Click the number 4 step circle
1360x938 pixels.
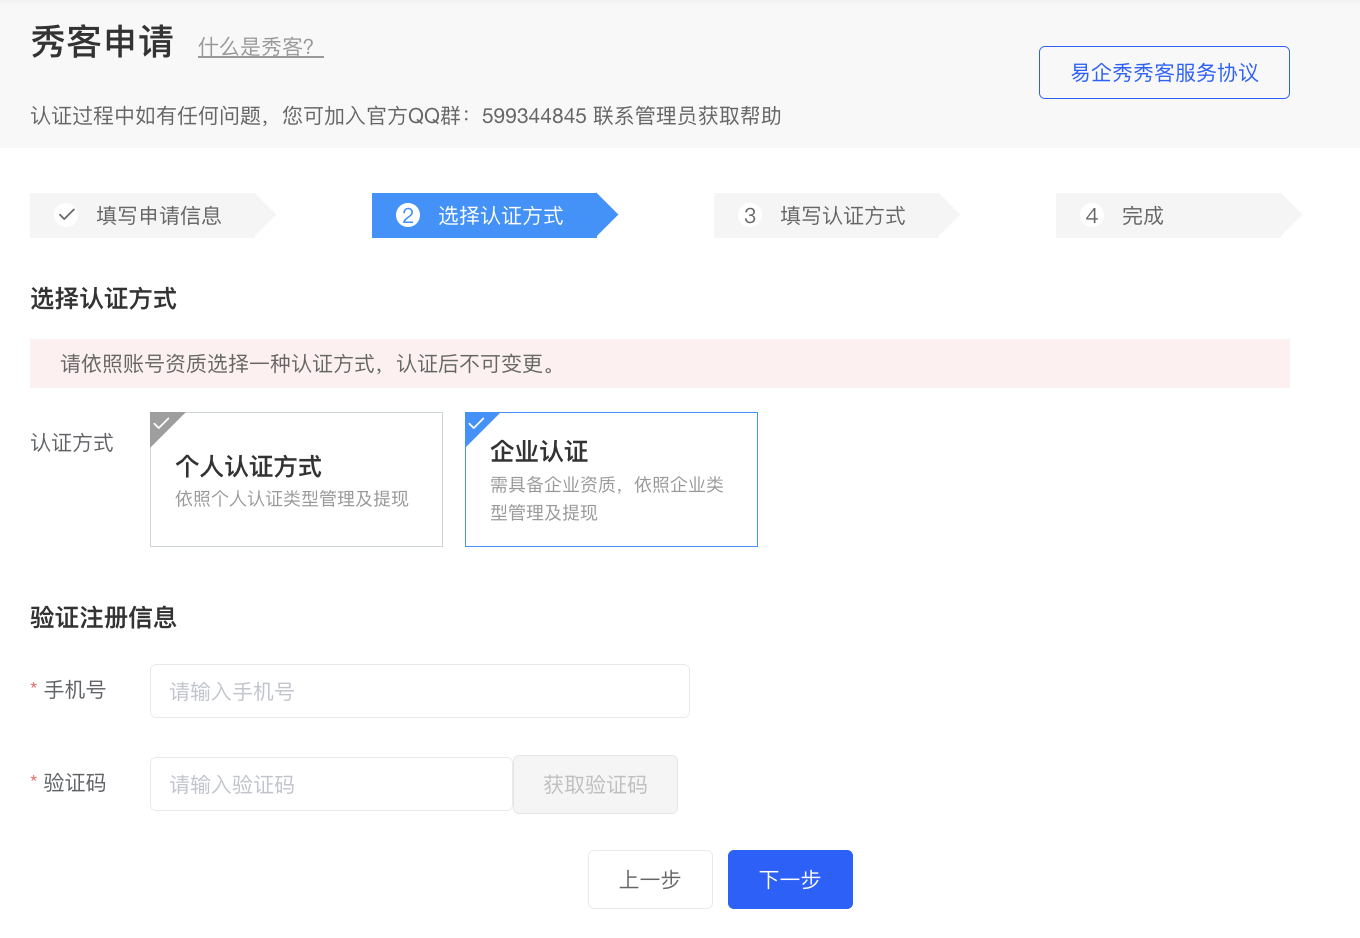[1092, 215]
